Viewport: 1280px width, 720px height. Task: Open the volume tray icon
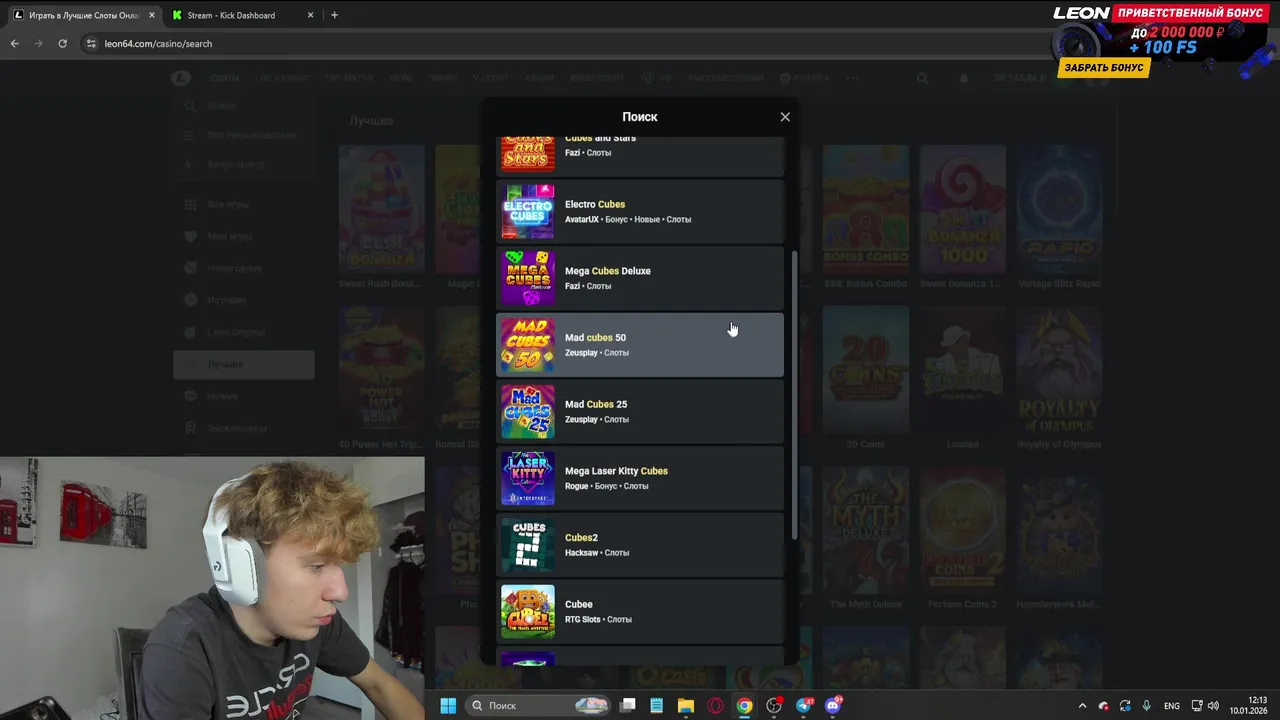[1213, 706]
